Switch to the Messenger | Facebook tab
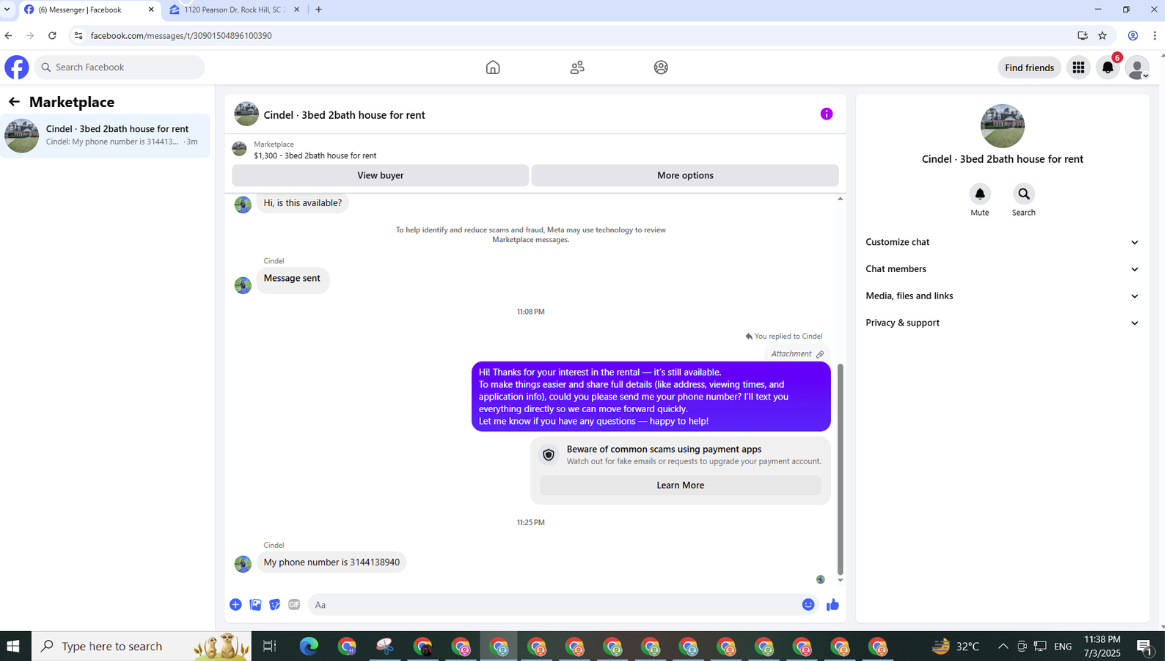The height and width of the screenshot is (661, 1165). click(x=88, y=10)
